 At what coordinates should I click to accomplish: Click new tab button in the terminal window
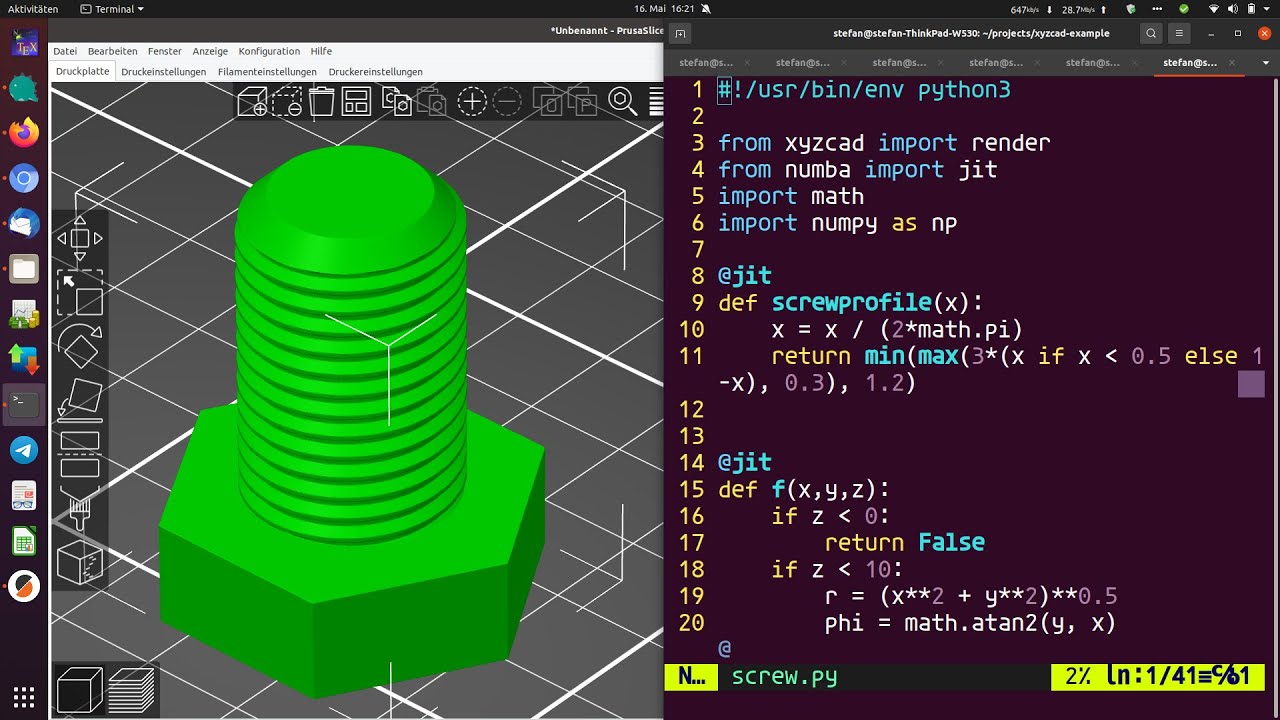pyautogui.click(x=680, y=33)
